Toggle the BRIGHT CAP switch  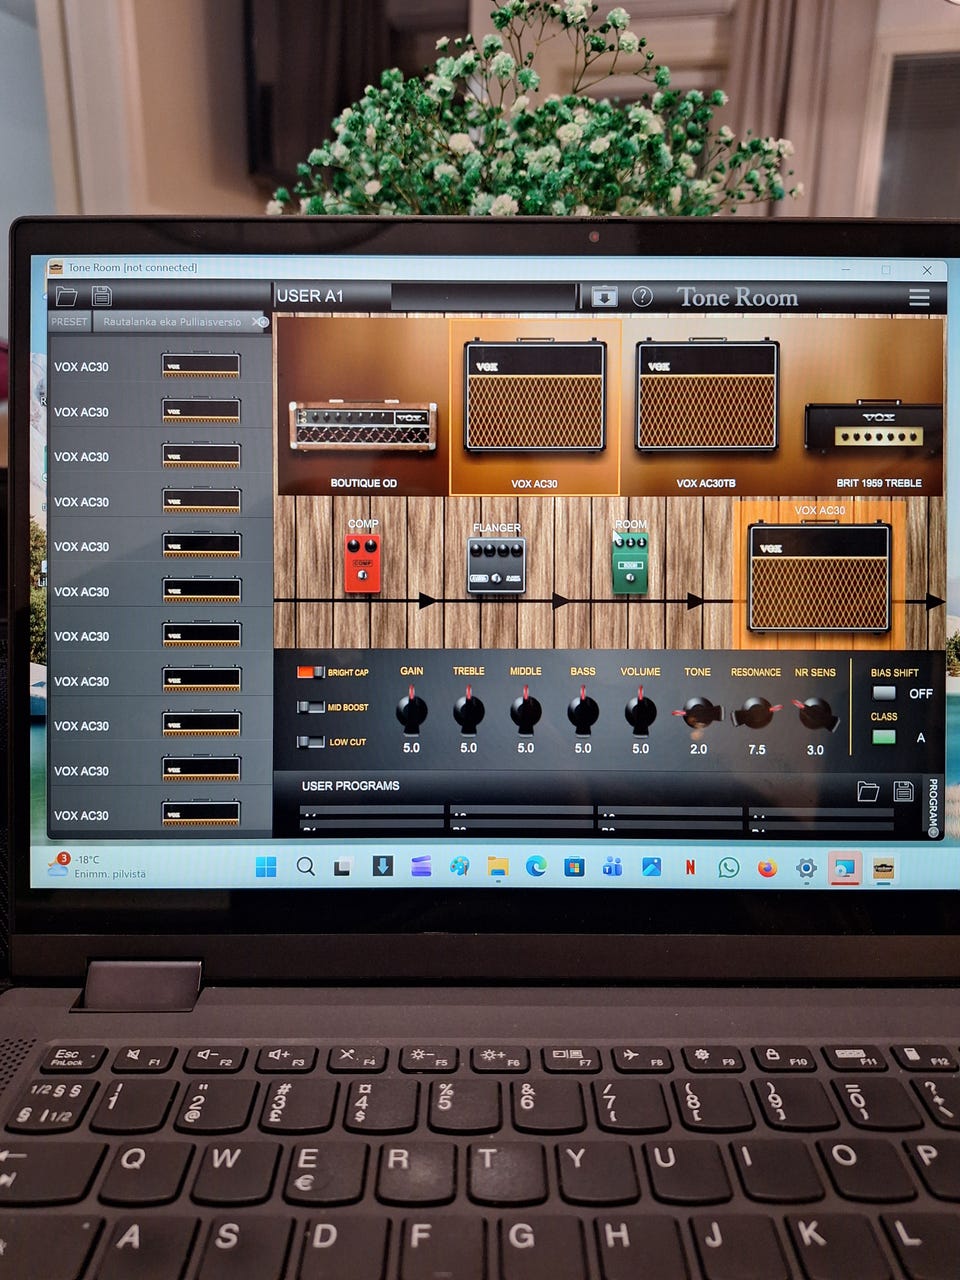tap(311, 672)
